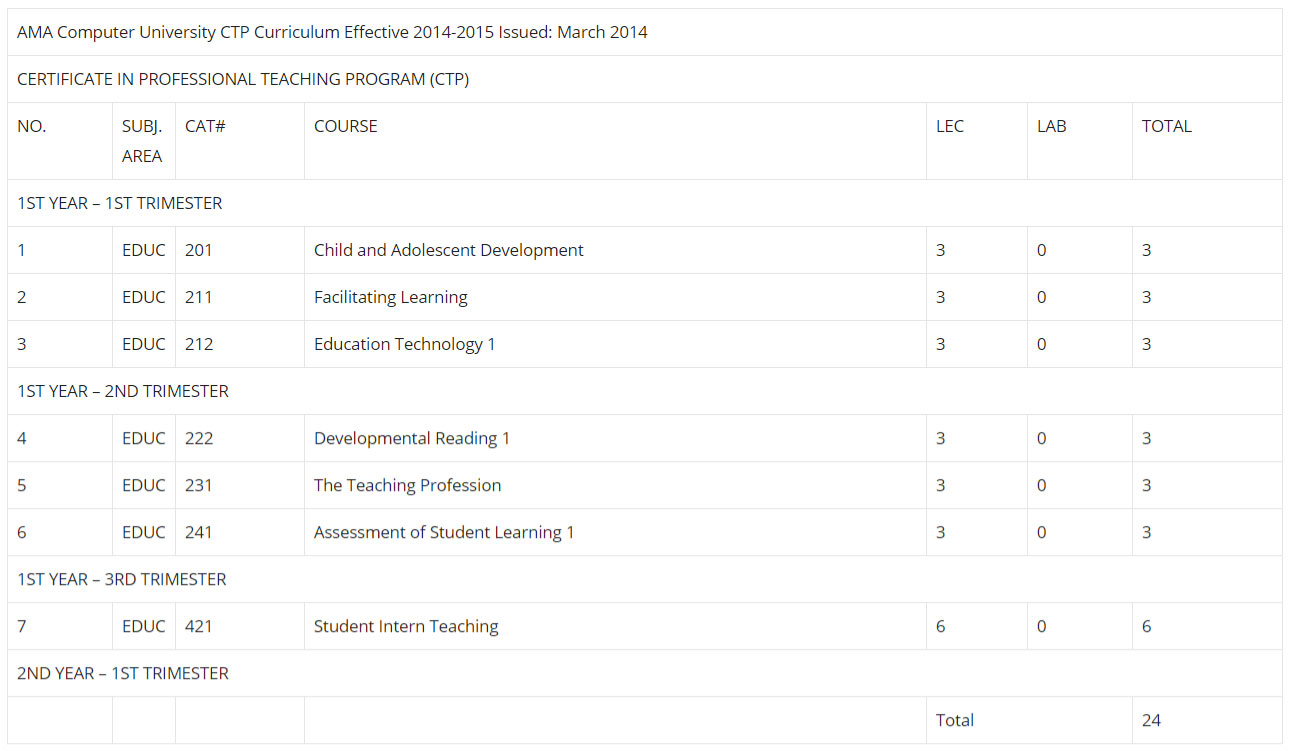Click catalog number 201
The width and height of the screenshot is (1290, 751).
pyautogui.click(x=199, y=250)
